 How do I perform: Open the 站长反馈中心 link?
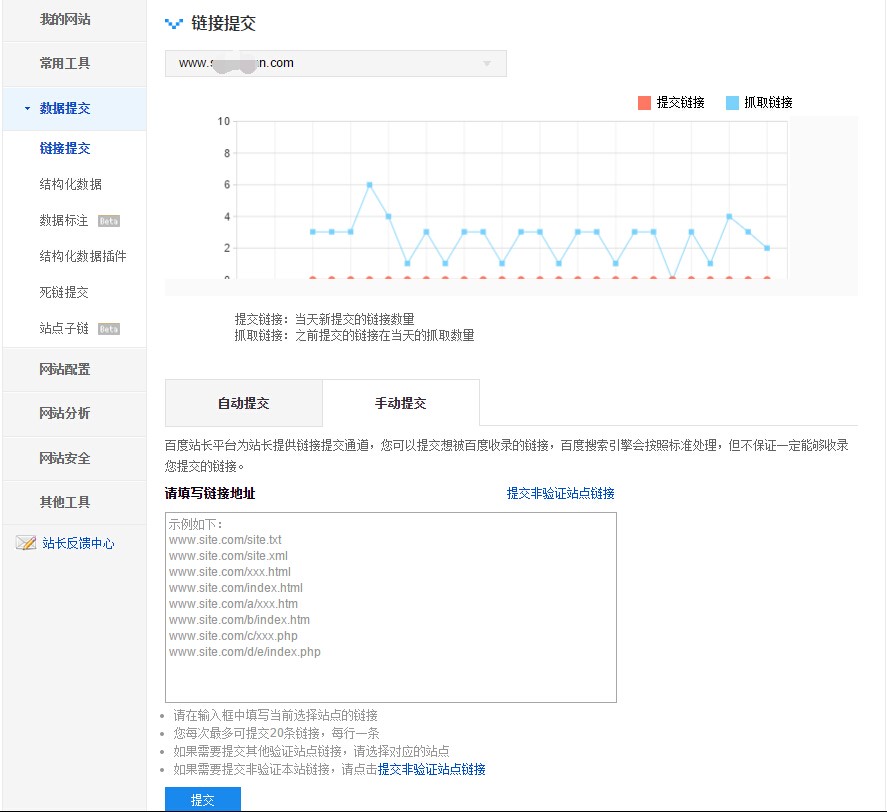(78, 543)
